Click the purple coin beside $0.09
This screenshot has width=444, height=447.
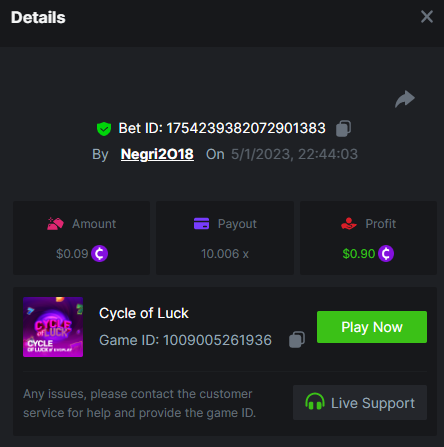click(99, 254)
